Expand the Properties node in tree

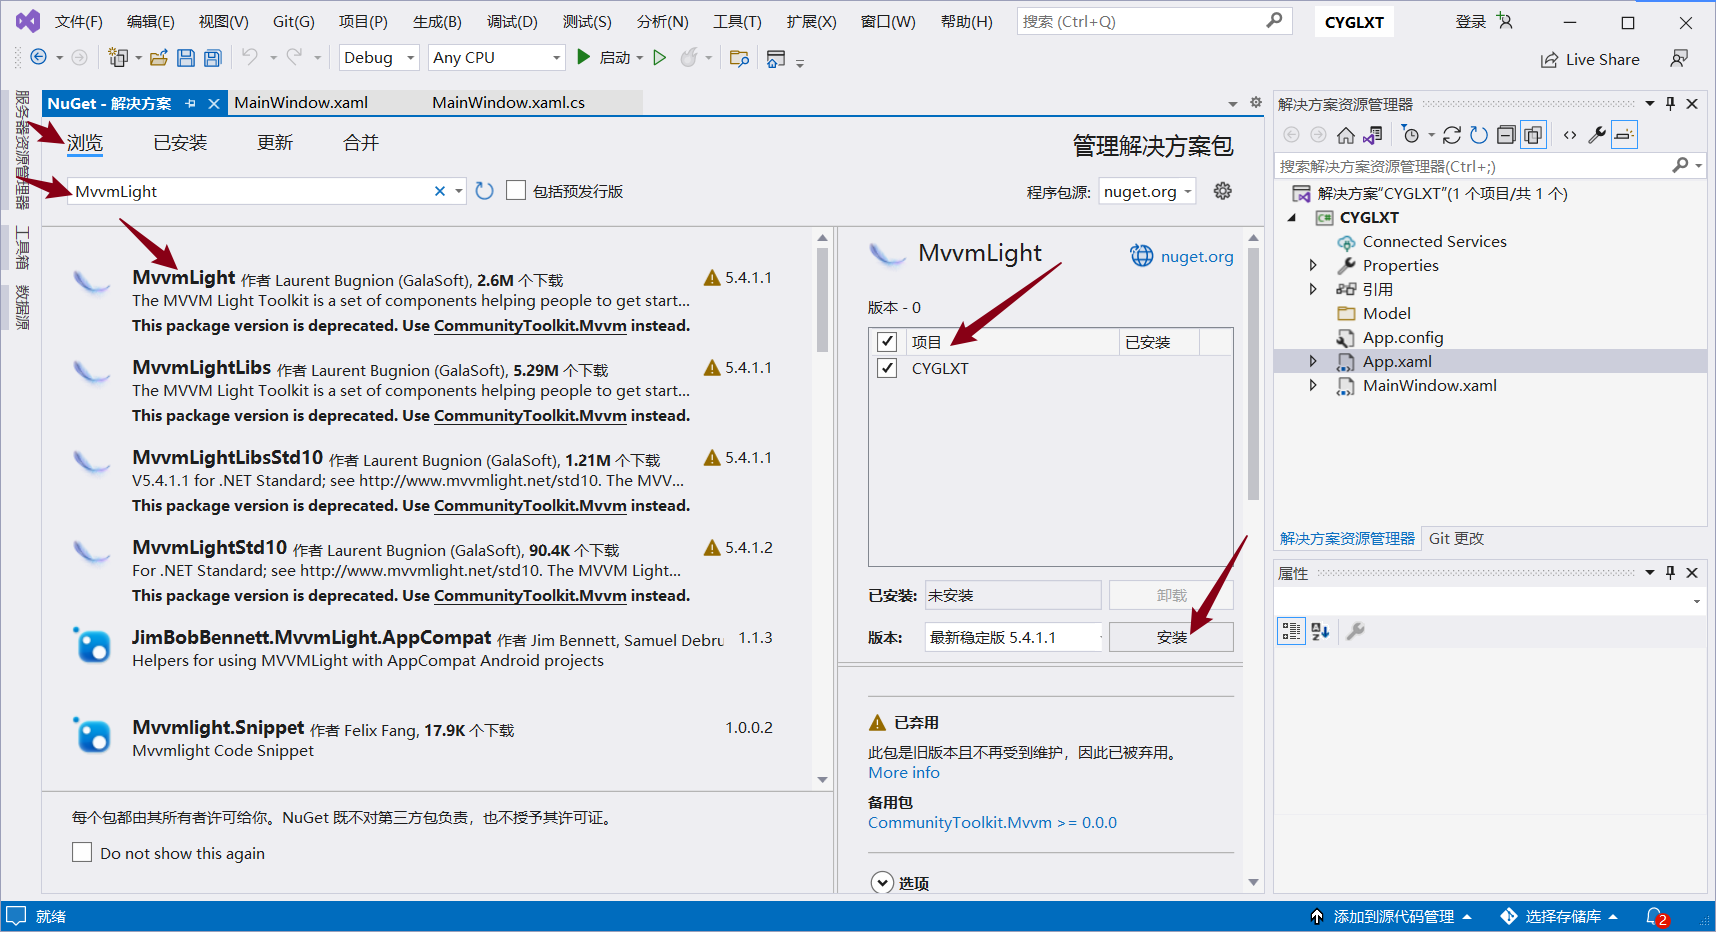pyautogui.click(x=1313, y=265)
